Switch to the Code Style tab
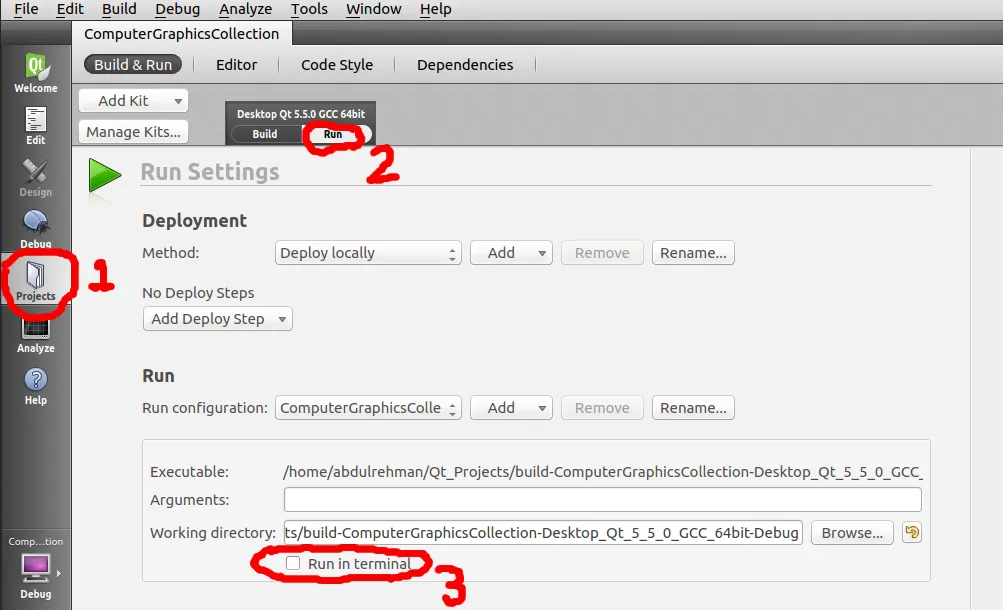 pos(337,65)
